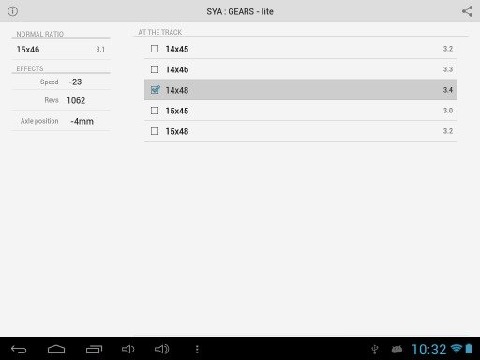
Task: Open the info icon in the title bar
Action: 13,11
